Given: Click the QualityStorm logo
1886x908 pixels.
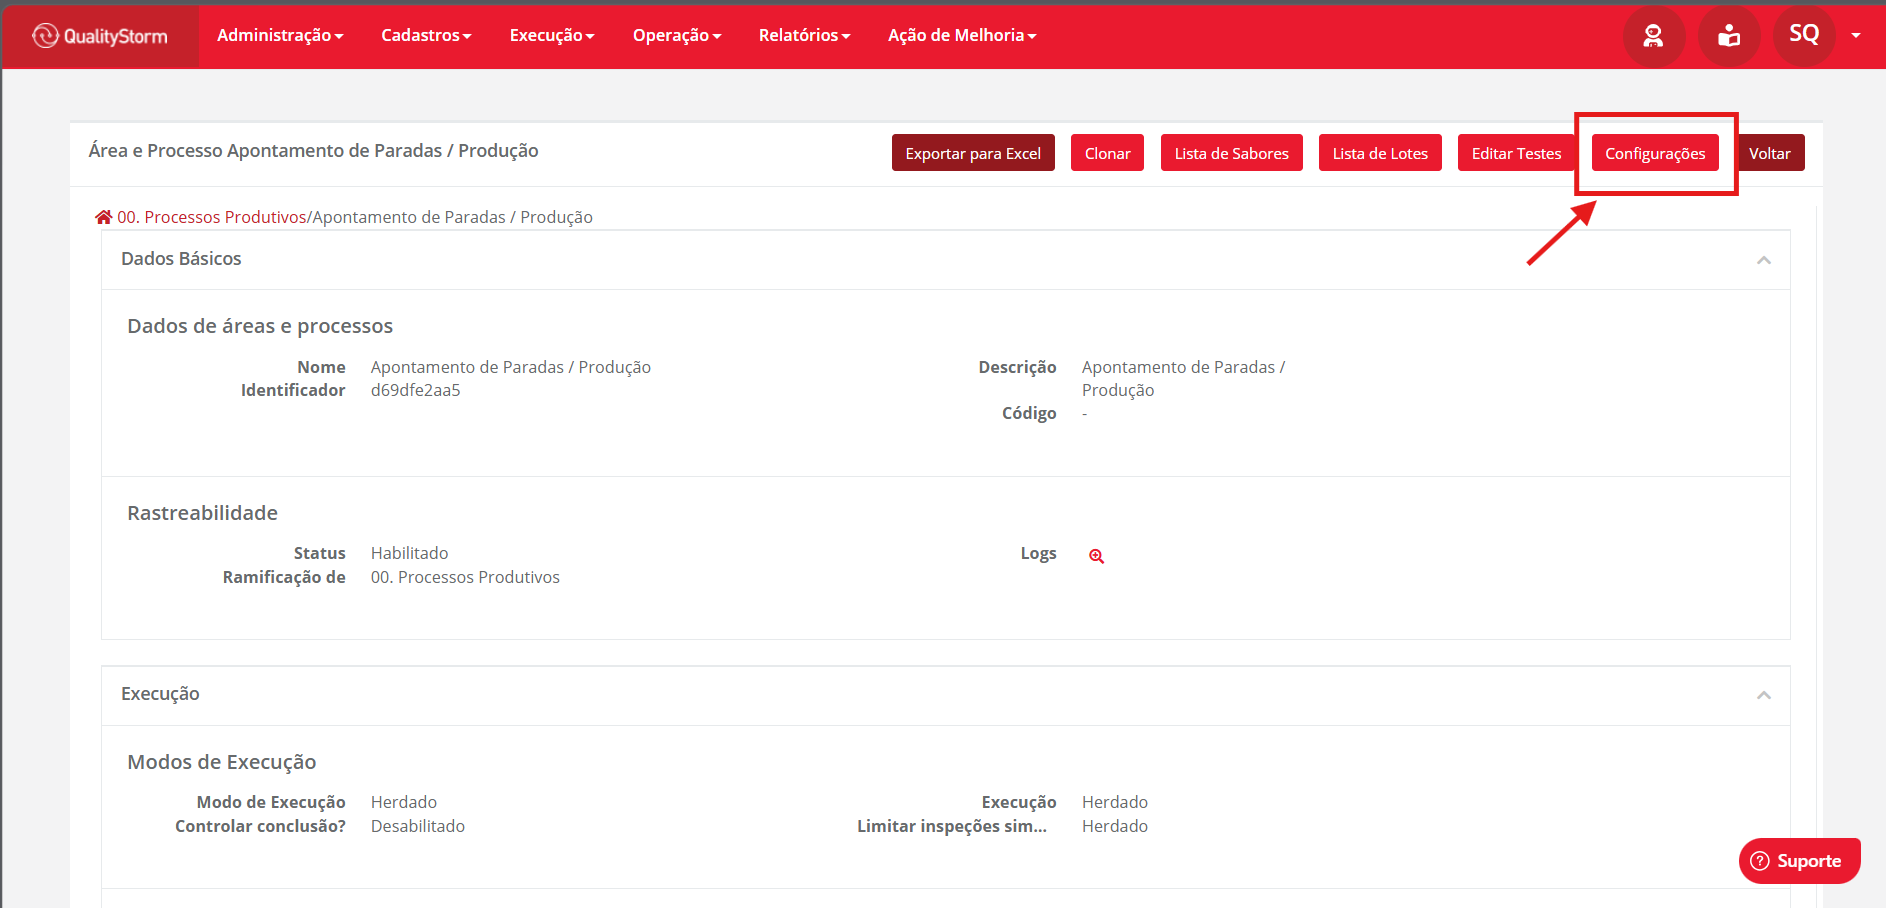Looking at the screenshot, I should point(100,36).
